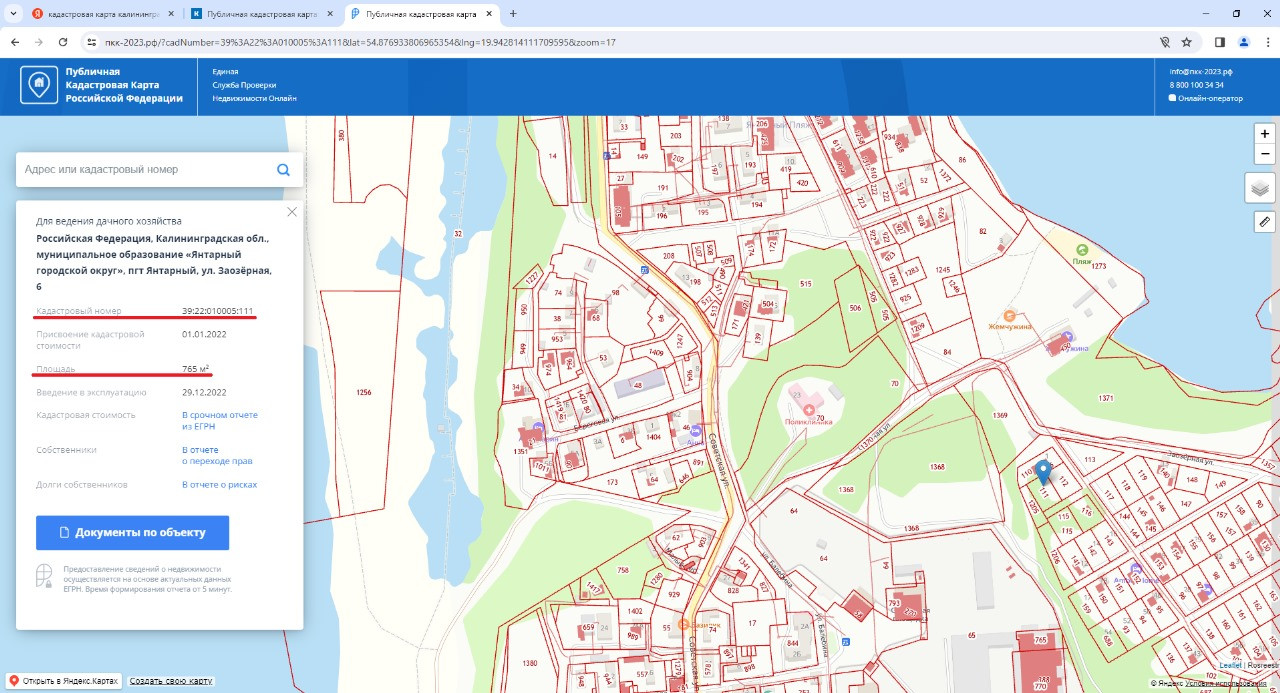Open the В срочном отчете link

219,414
